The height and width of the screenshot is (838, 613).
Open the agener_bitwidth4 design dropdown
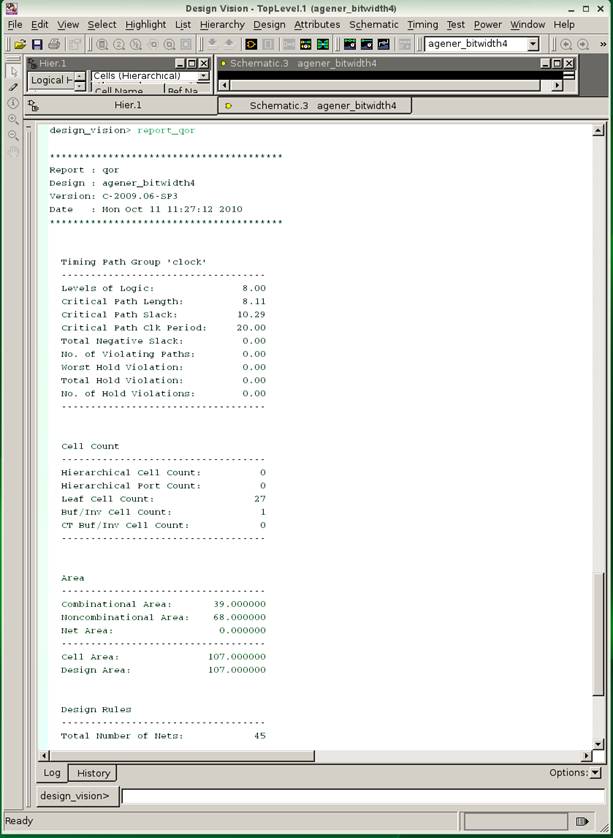[532, 44]
